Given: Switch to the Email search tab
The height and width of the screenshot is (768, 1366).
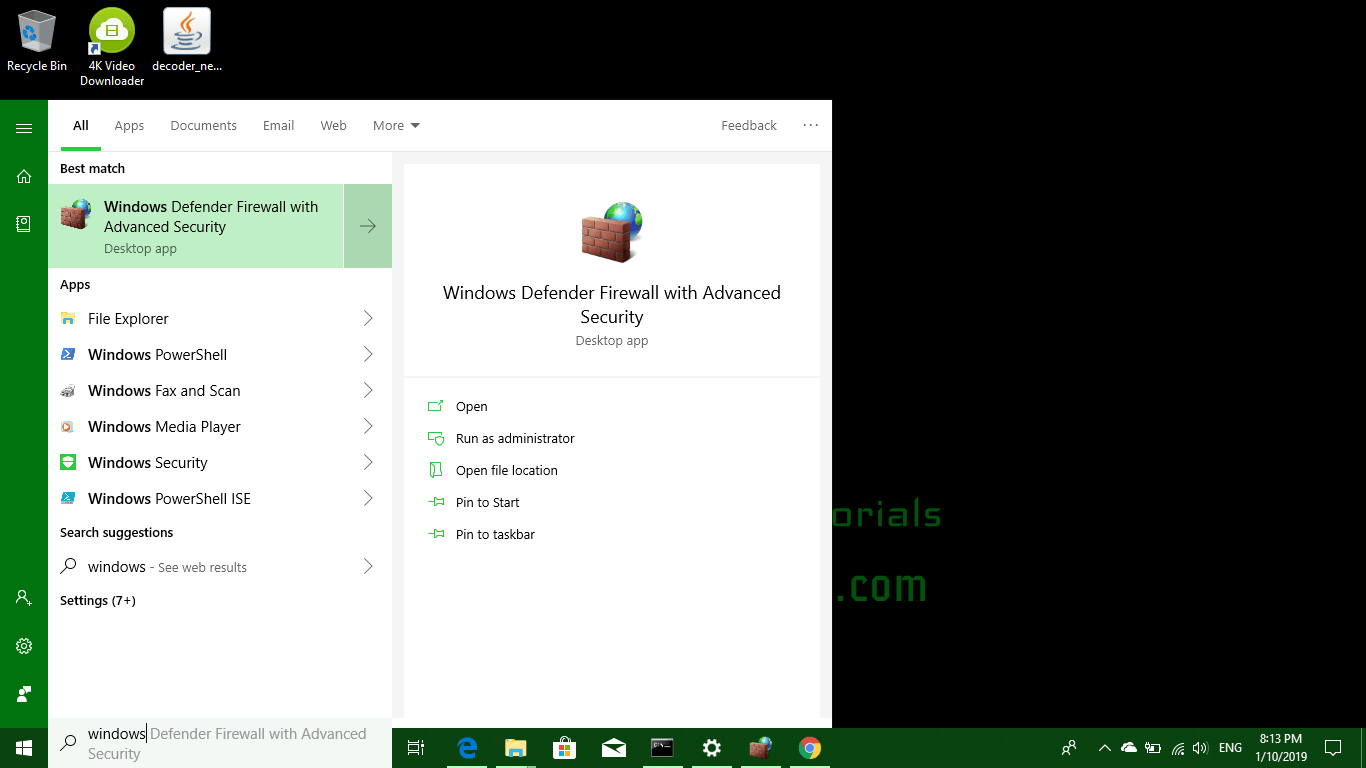Looking at the screenshot, I should tap(278, 126).
